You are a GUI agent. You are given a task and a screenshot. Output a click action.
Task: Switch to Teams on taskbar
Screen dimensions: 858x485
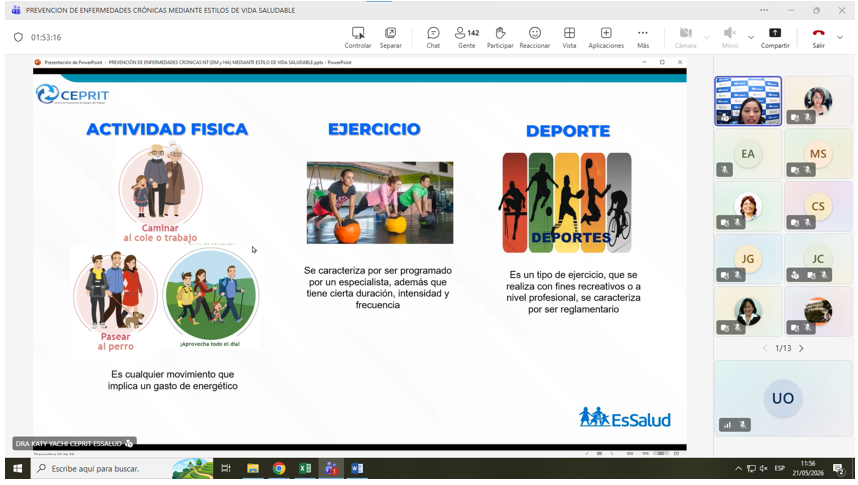pos(331,469)
